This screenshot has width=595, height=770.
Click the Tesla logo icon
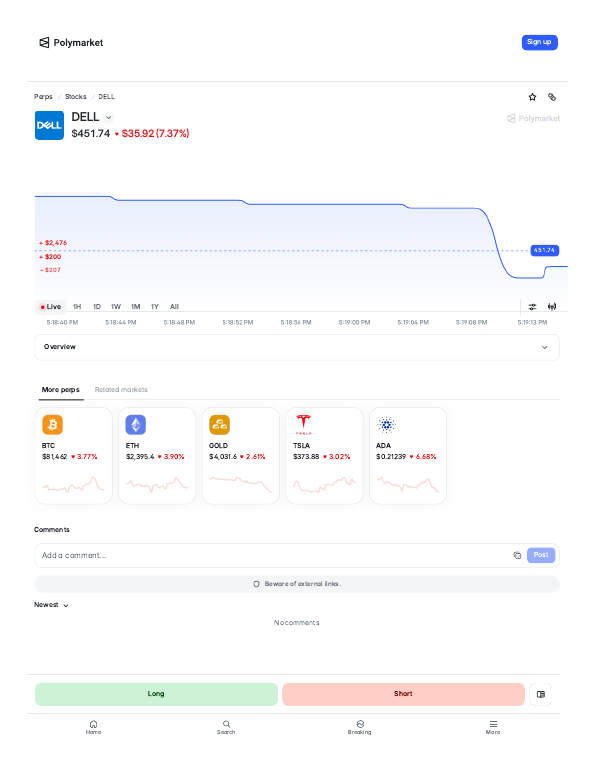click(x=303, y=425)
